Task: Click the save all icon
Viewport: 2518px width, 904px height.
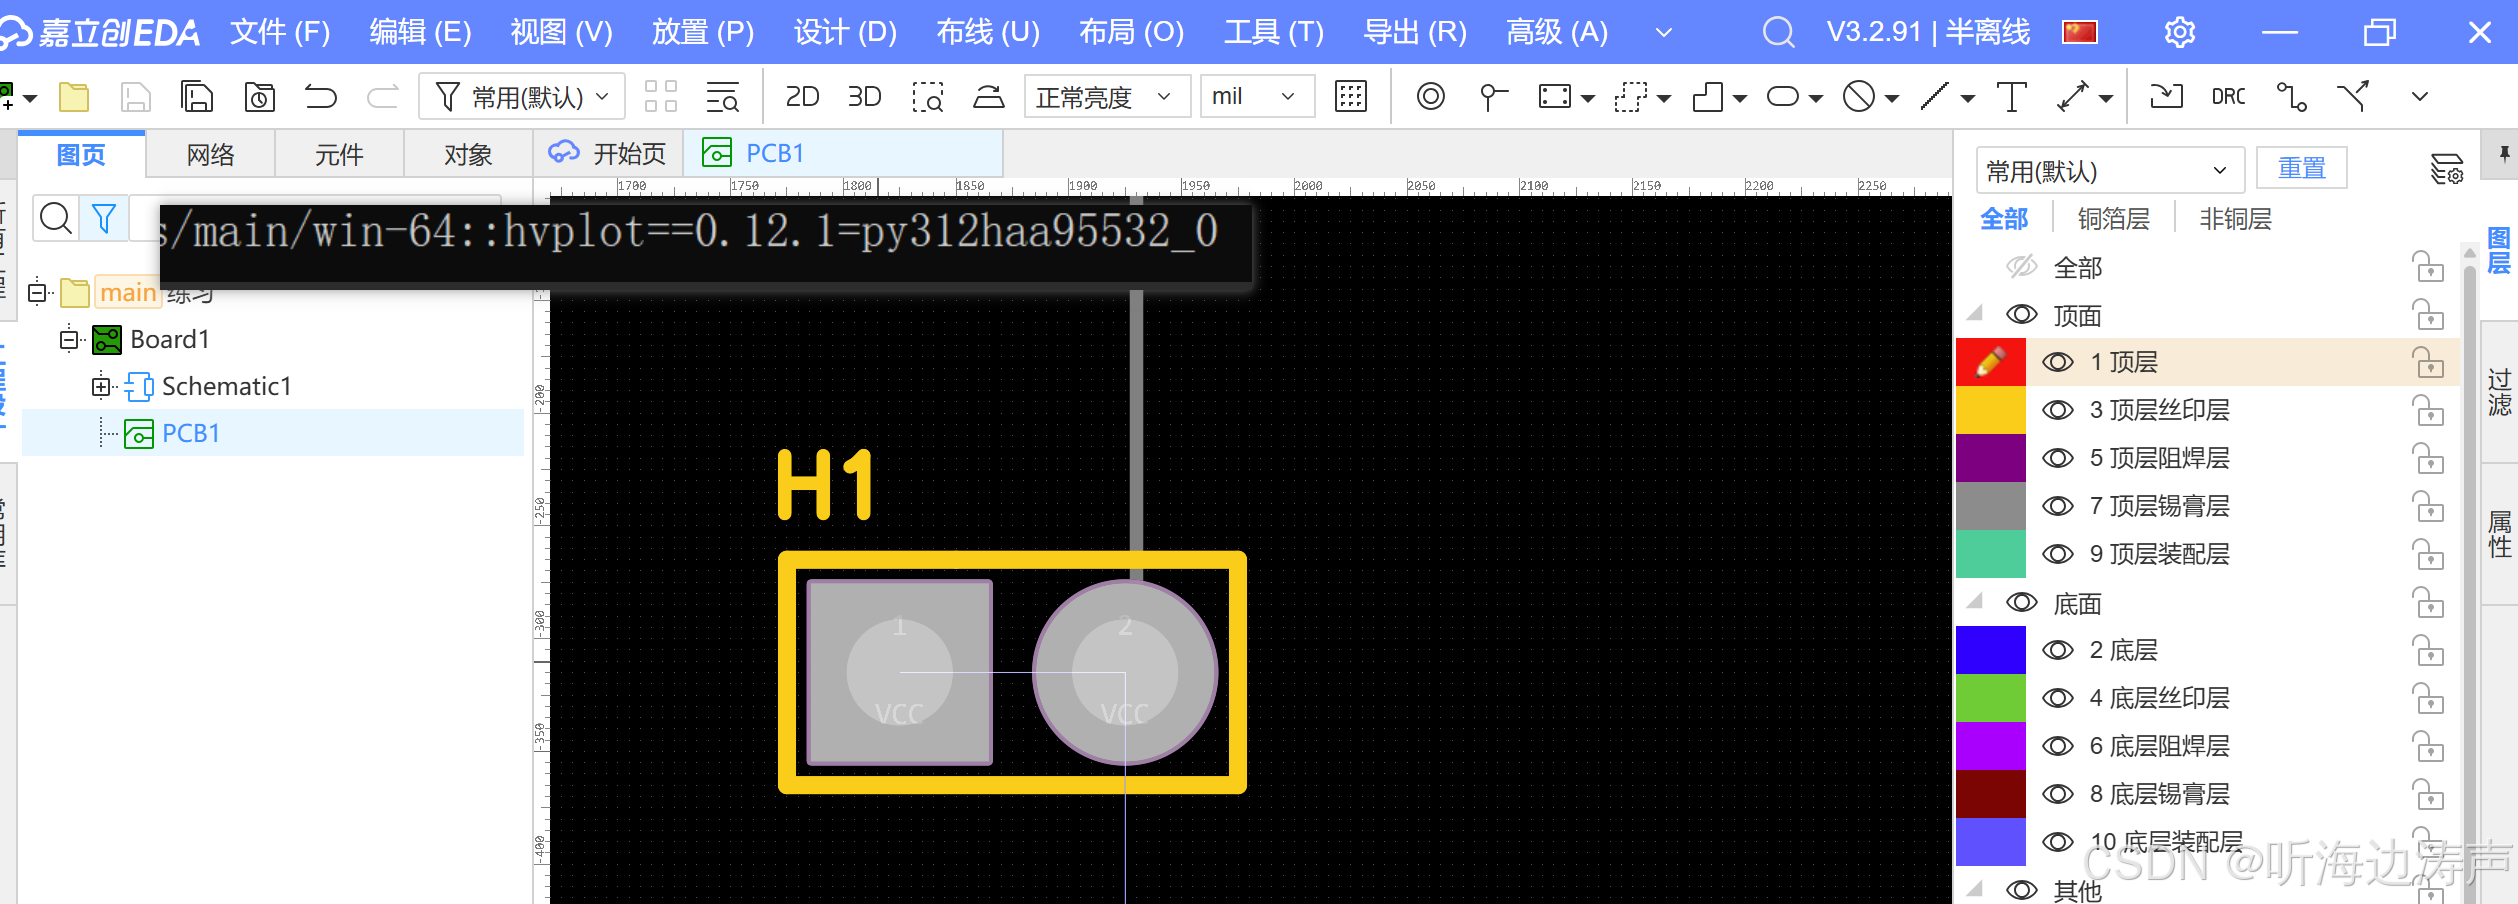Action: click(x=197, y=97)
